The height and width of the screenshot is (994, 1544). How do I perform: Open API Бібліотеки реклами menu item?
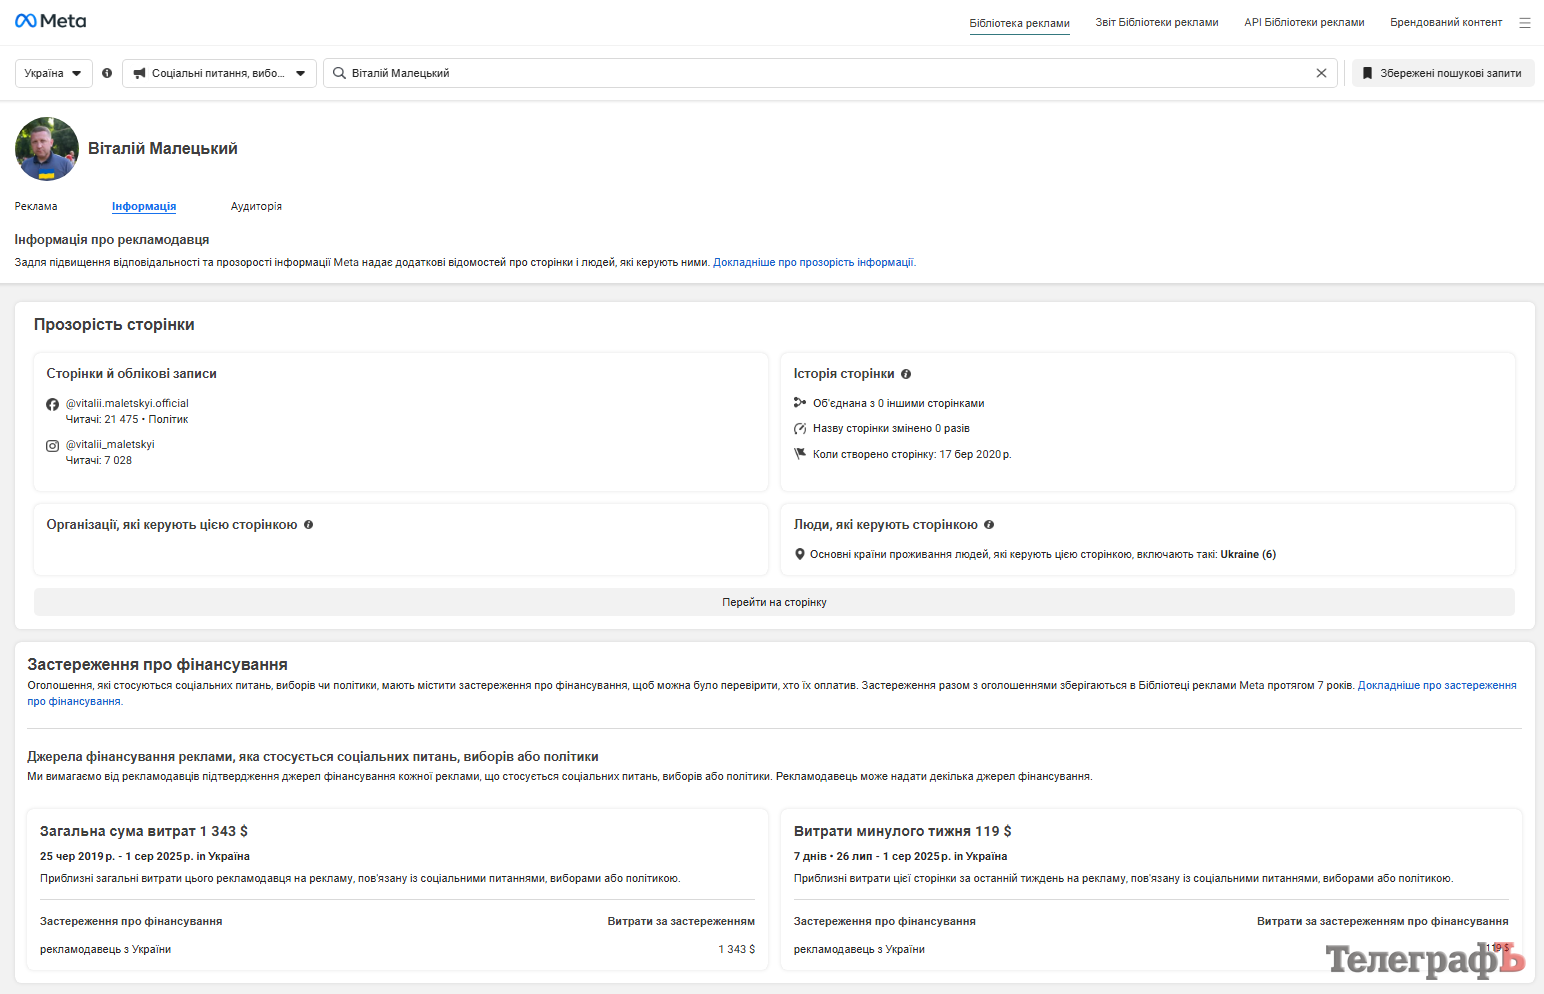pyautogui.click(x=1304, y=22)
